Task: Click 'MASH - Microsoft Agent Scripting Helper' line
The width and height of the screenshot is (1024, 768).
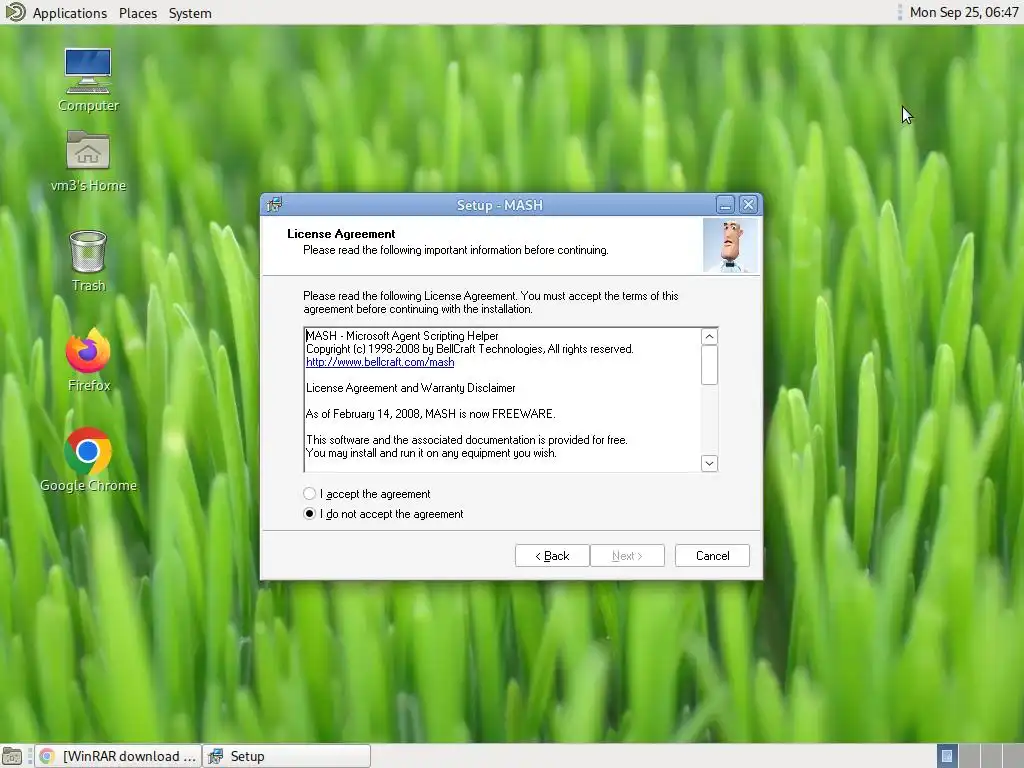Action: click(402, 336)
